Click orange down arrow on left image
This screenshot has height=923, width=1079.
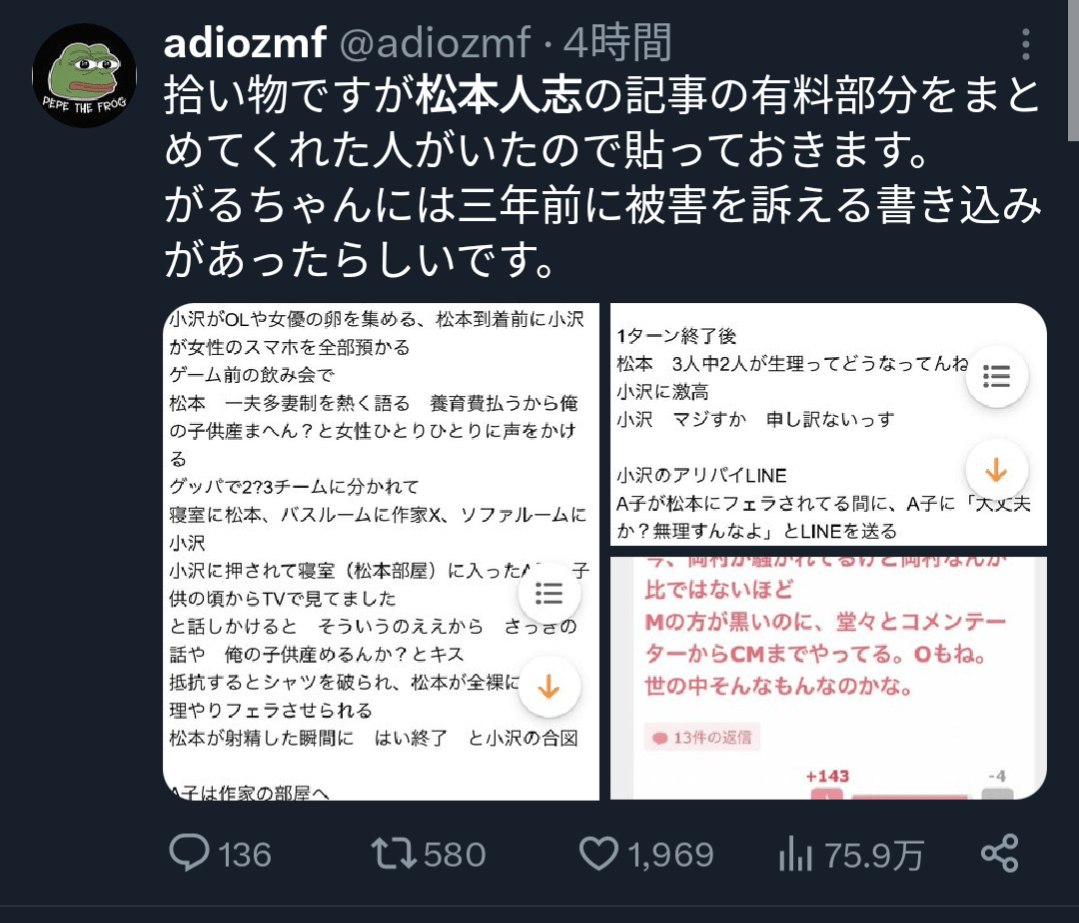point(549,687)
